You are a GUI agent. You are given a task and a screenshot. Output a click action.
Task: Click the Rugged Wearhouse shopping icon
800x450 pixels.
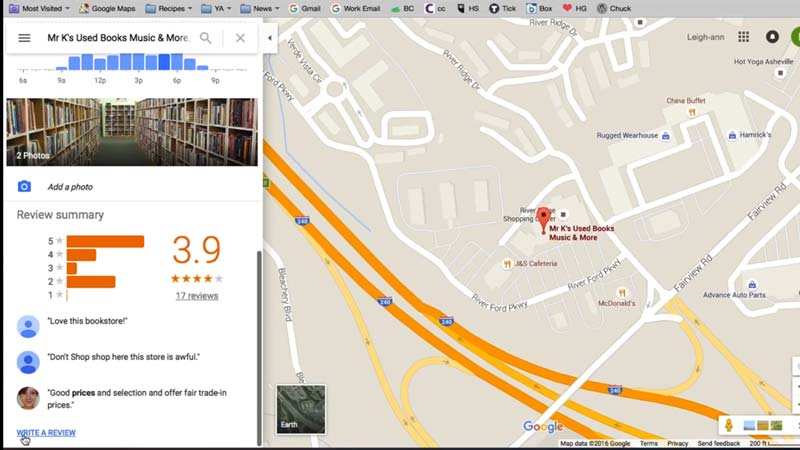tap(665, 136)
